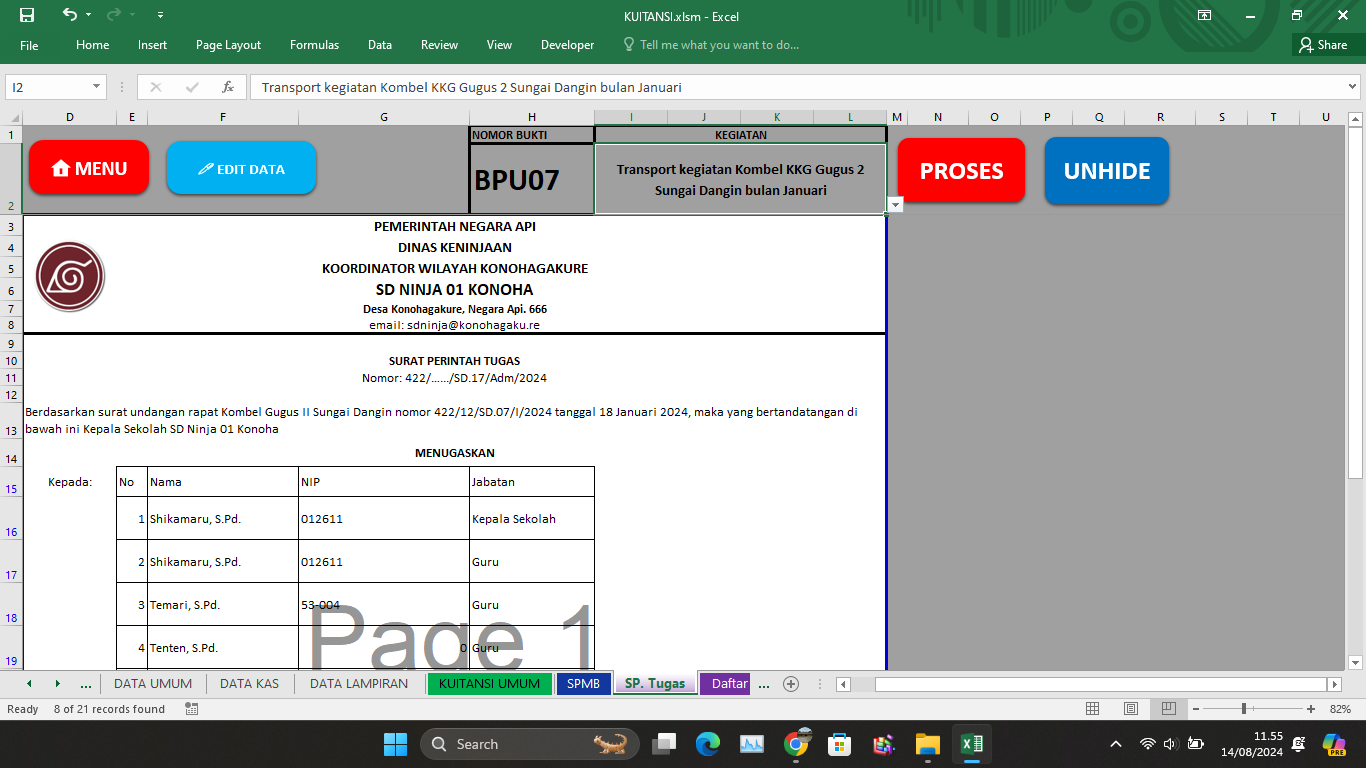Select Page Break Preview view icon
1366x768 pixels.
[x=1167, y=709]
